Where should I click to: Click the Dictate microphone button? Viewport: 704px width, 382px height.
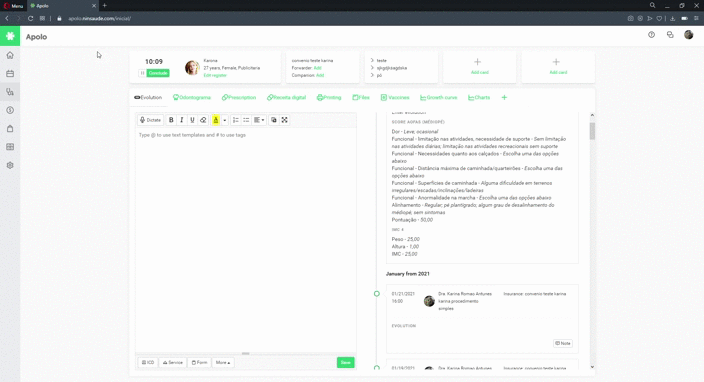tap(150, 120)
